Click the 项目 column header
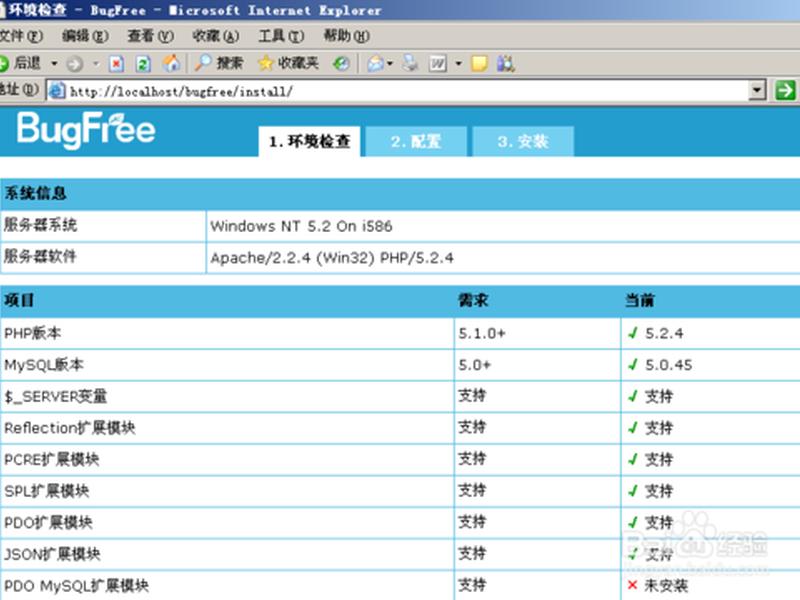 [x=19, y=300]
